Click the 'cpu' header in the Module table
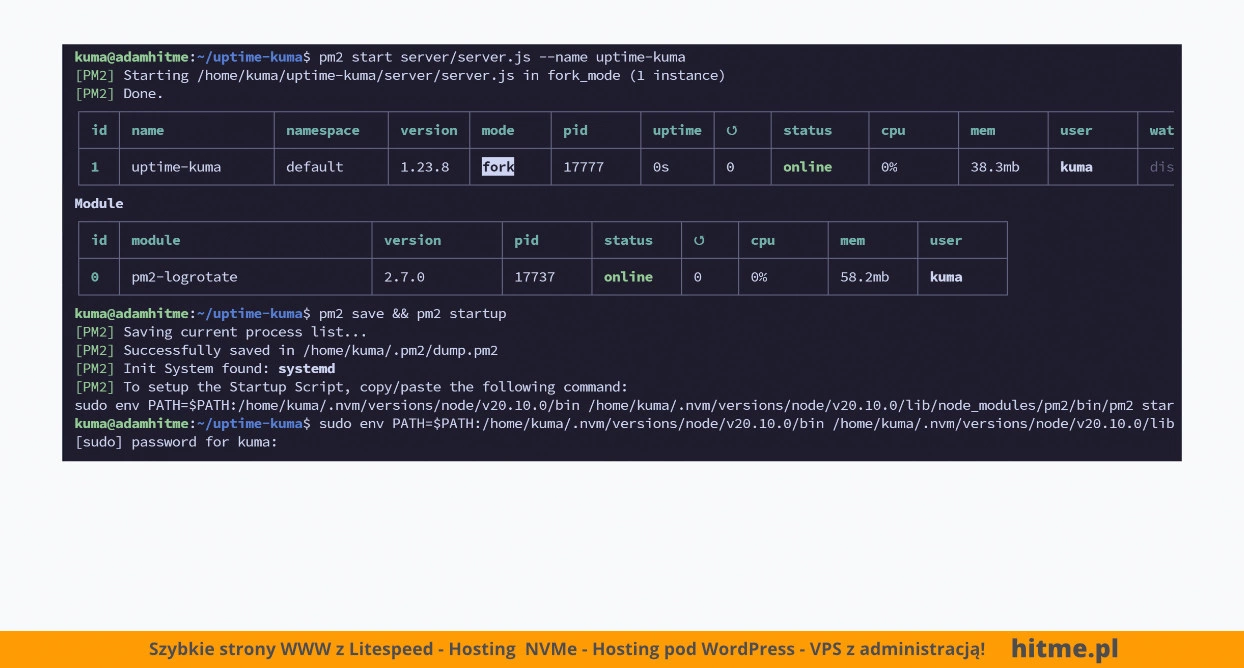The image size is (1244, 668). pyautogui.click(x=763, y=241)
